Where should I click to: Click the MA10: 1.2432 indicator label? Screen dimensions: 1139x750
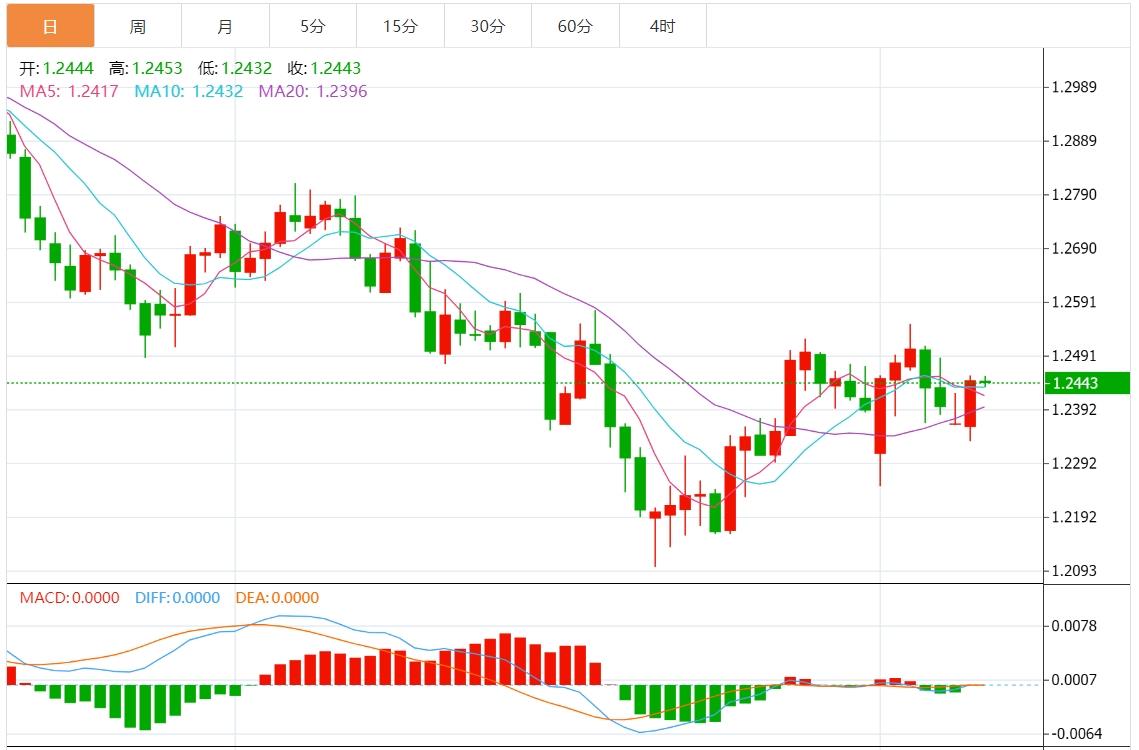click(x=189, y=91)
